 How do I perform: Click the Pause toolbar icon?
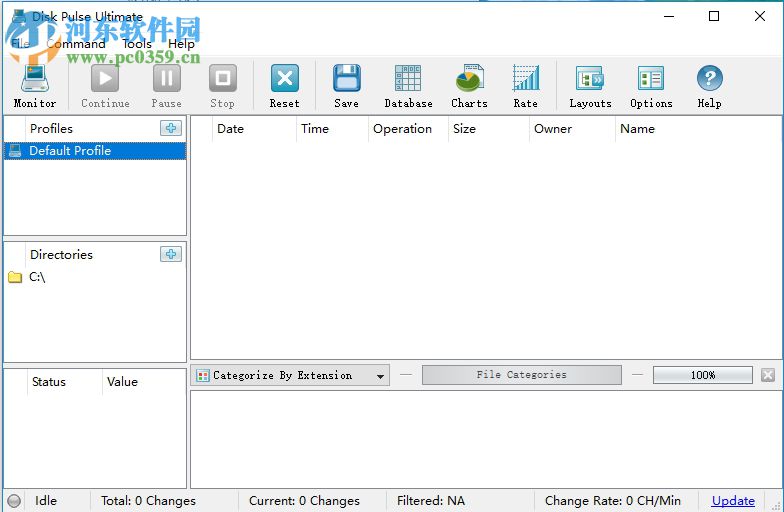pos(166,79)
